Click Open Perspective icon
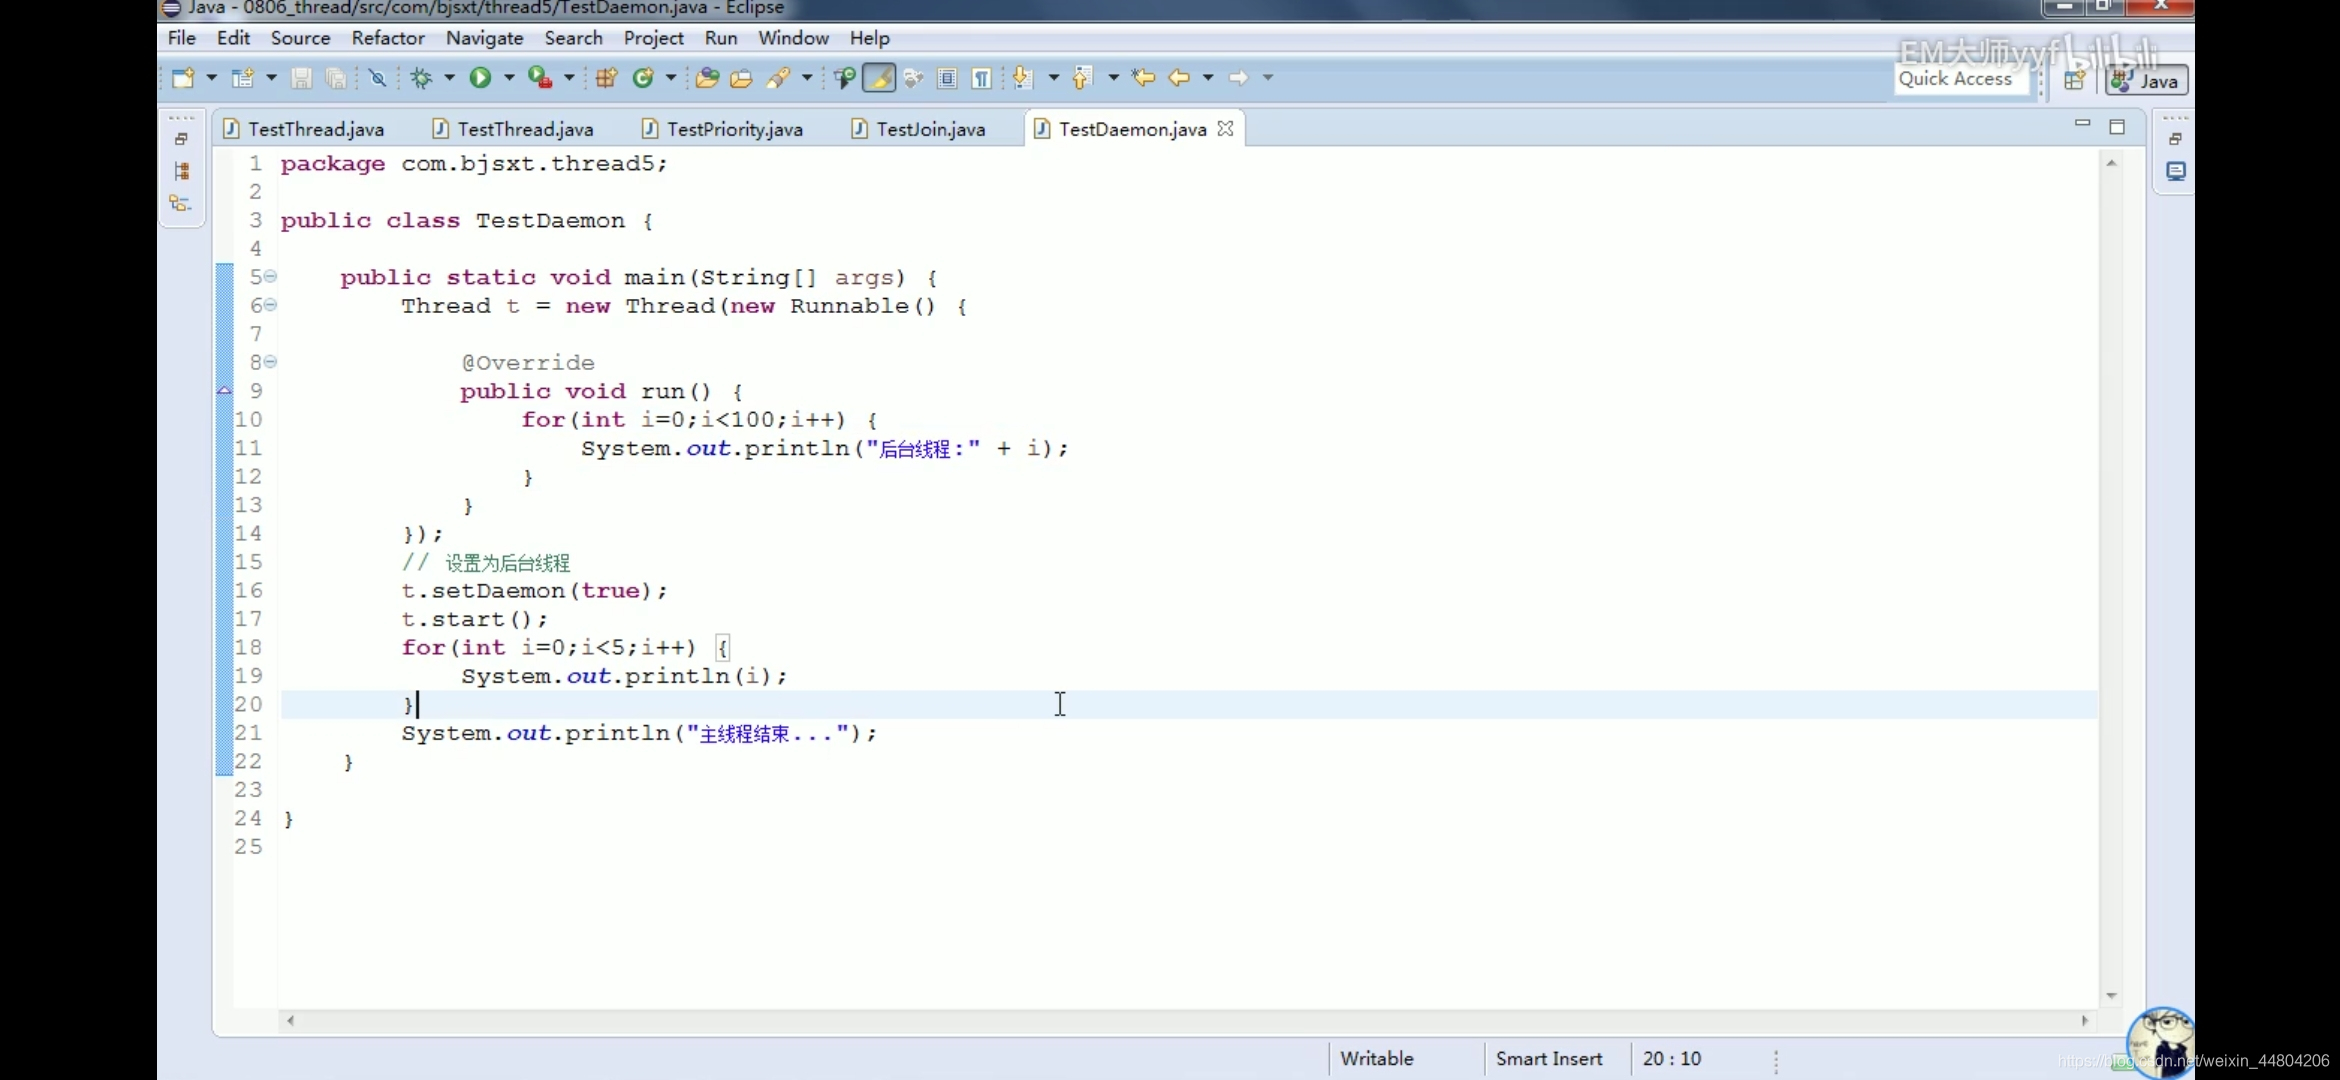Viewport: 2340px width, 1080px height. click(x=2074, y=80)
